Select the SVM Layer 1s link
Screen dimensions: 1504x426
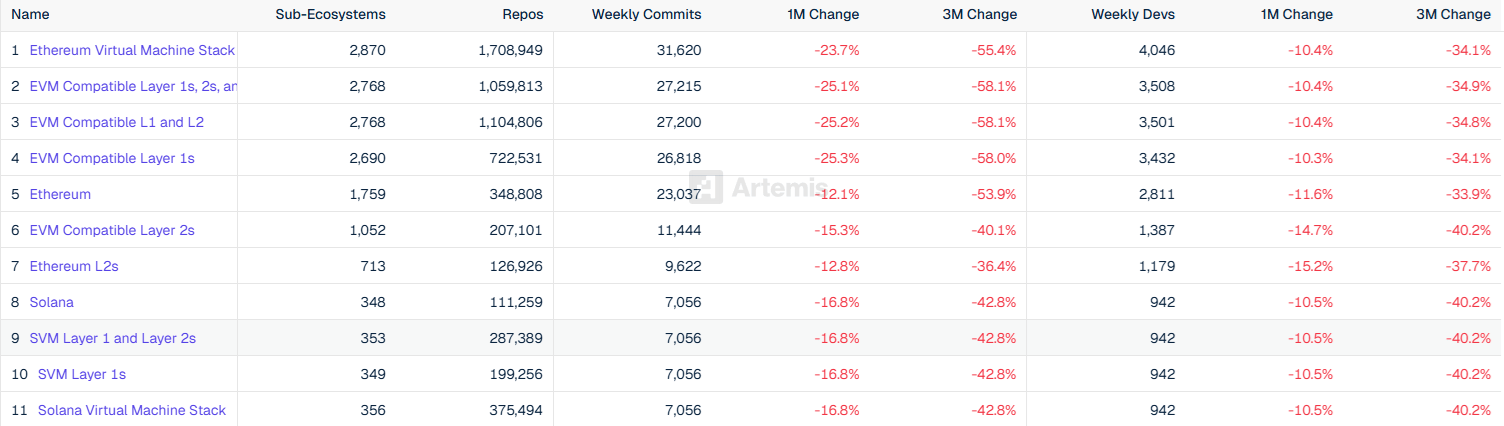(82, 374)
